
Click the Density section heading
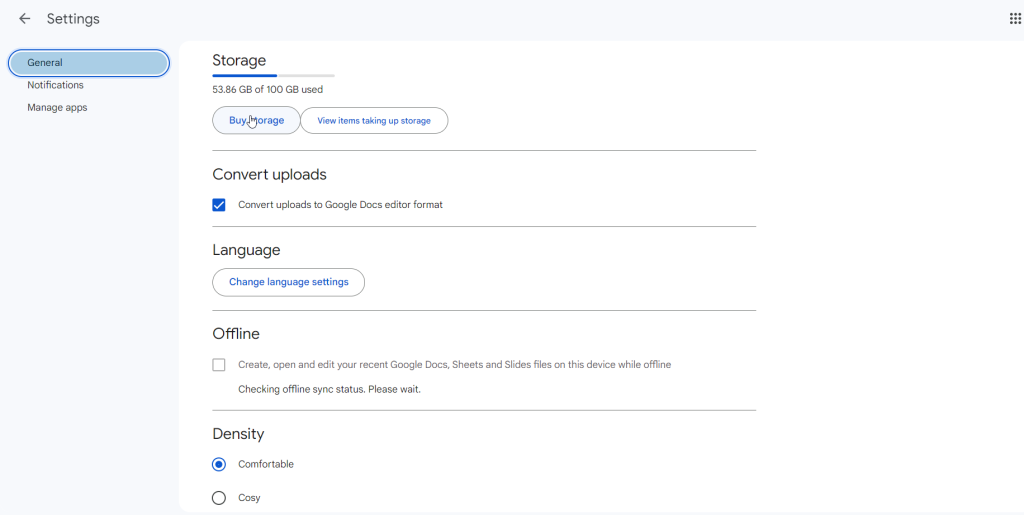tap(238, 434)
